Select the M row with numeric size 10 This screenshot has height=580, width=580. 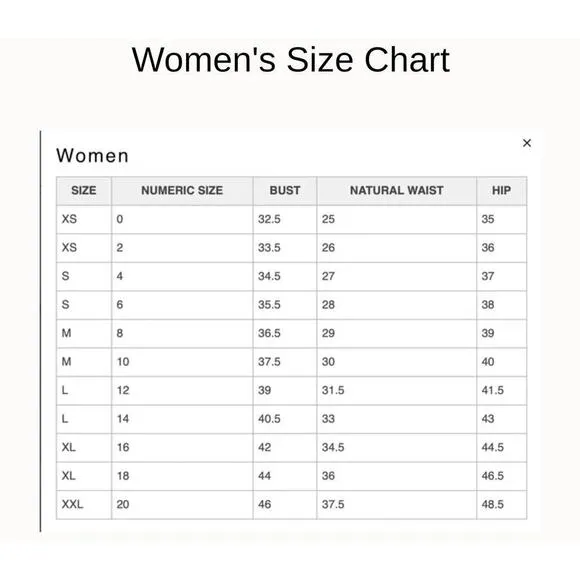click(291, 362)
